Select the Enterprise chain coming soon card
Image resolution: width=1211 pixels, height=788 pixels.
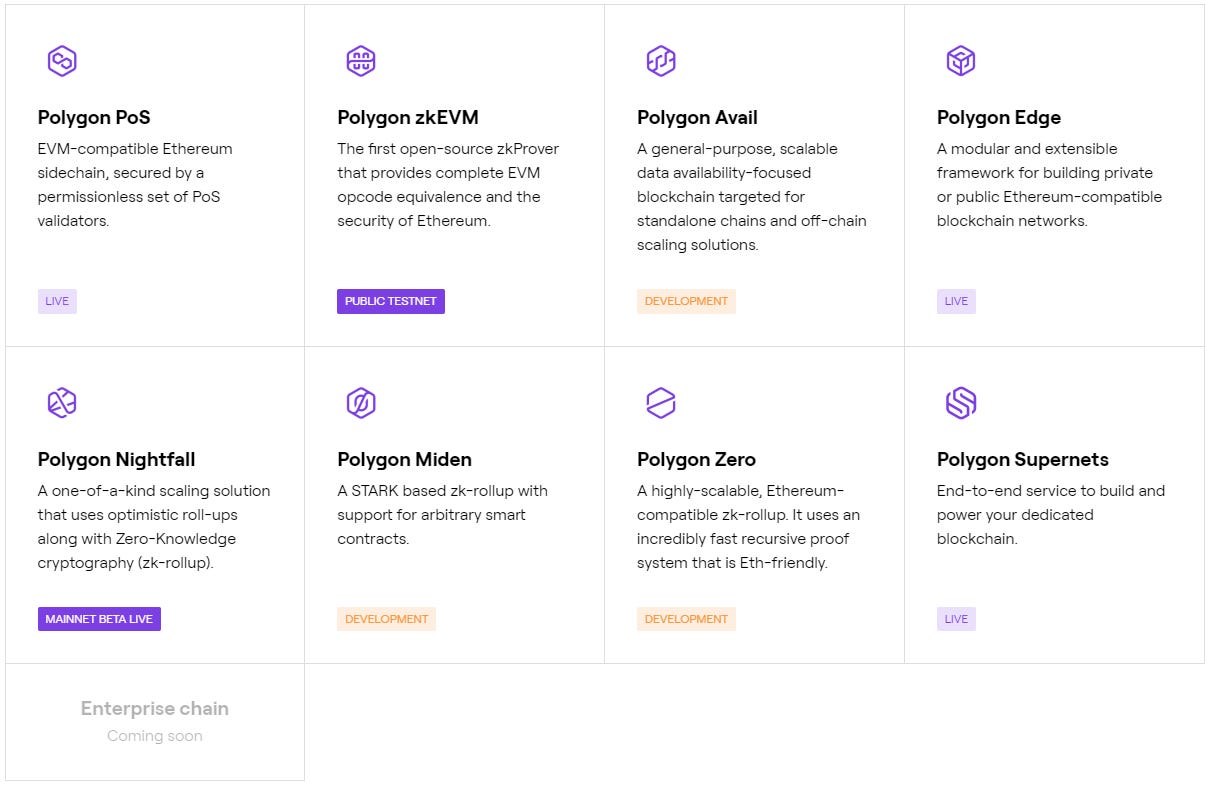pos(155,721)
